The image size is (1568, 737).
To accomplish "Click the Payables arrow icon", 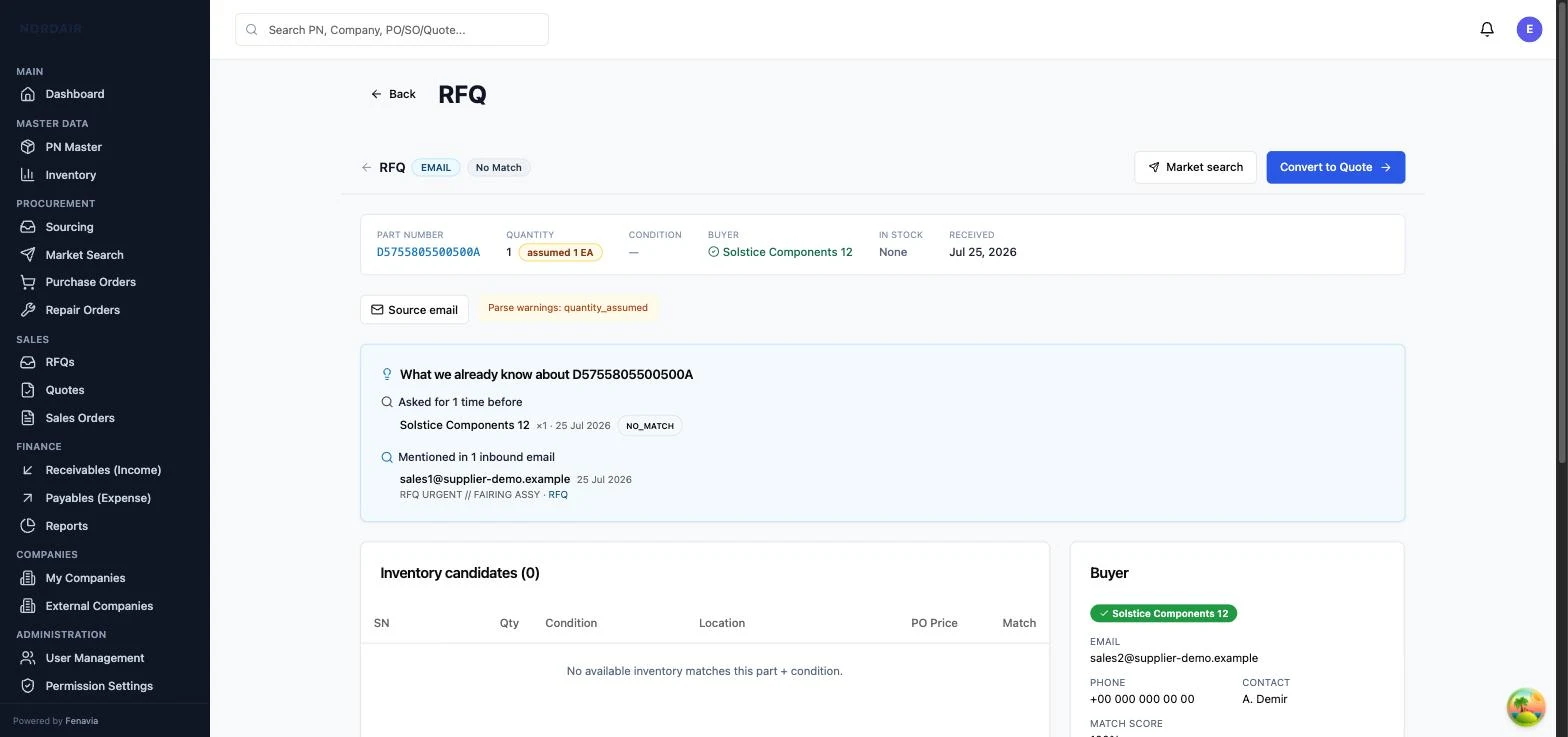I will click(x=28, y=498).
